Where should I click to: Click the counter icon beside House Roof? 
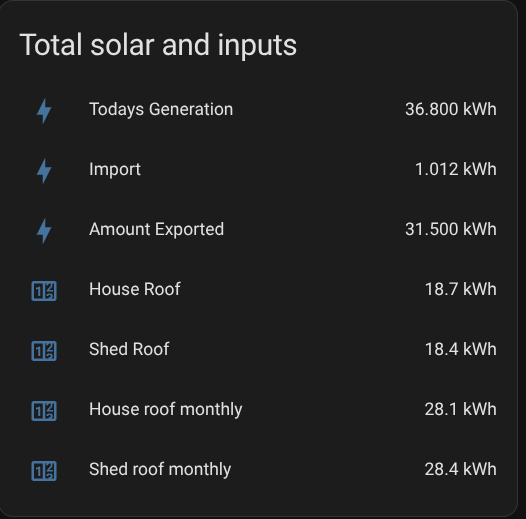[x=44, y=291]
